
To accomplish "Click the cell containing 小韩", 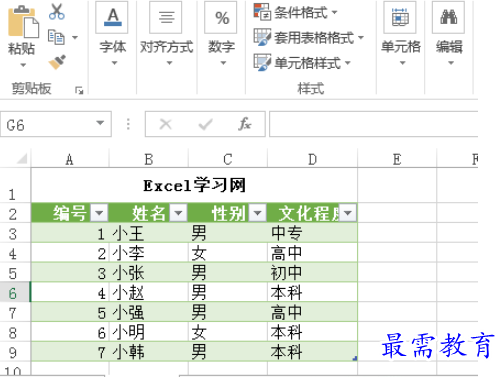I will (149, 351).
